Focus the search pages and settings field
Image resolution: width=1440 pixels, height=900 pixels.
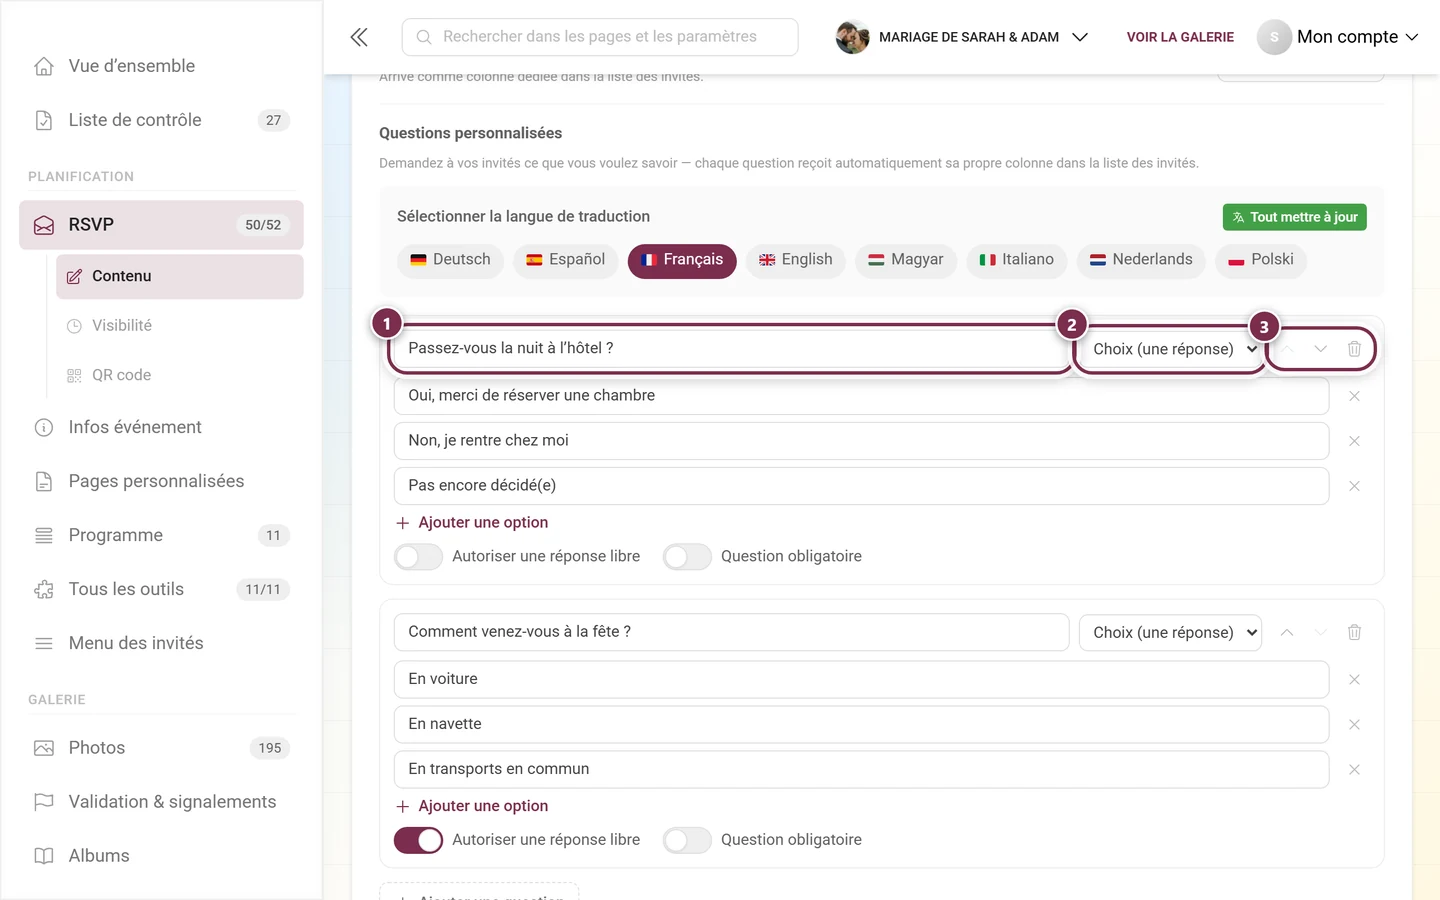pos(600,37)
